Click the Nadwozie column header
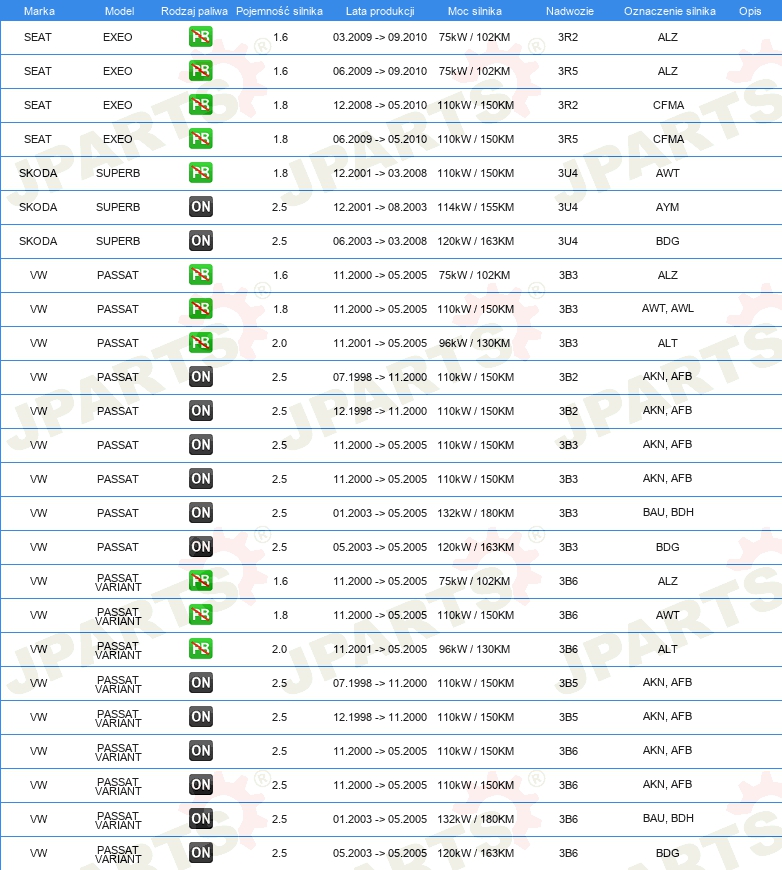The height and width of the screenshot is (870, 782). click(569, 11)
